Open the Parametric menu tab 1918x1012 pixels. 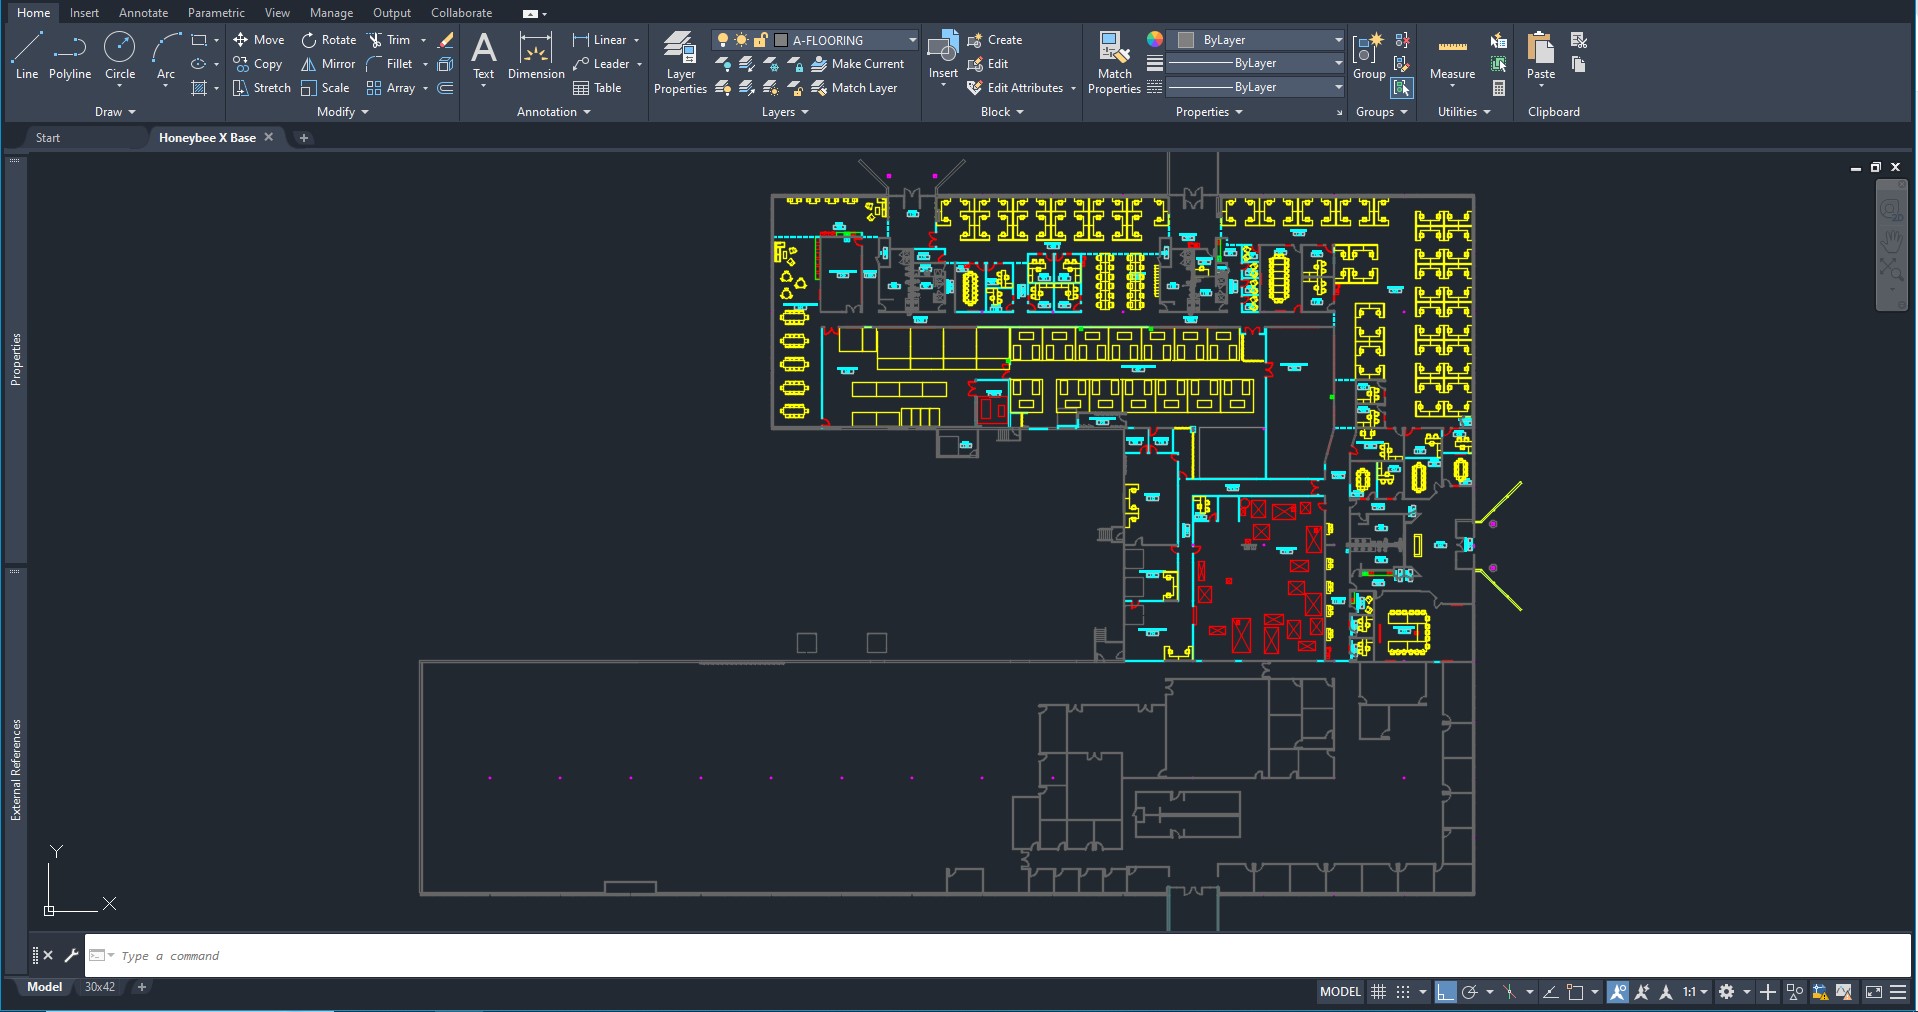[216, 13]
